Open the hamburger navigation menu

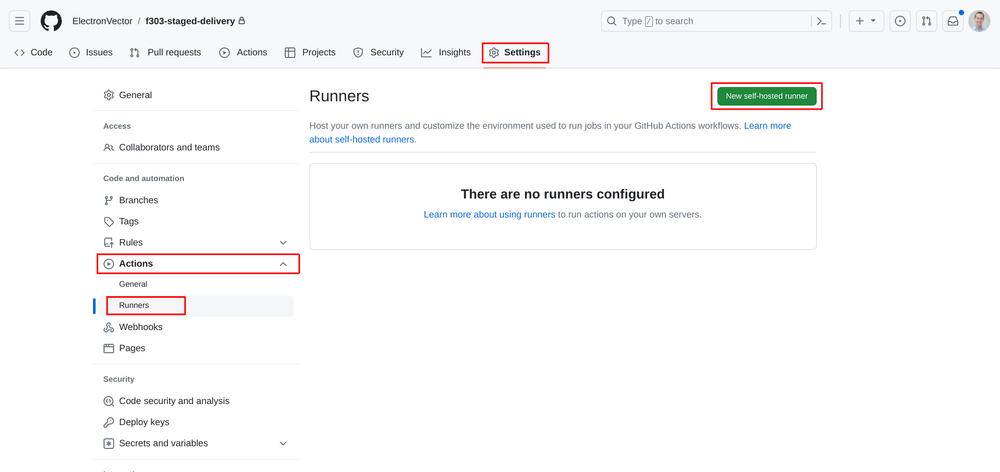[x=19, y=21]
